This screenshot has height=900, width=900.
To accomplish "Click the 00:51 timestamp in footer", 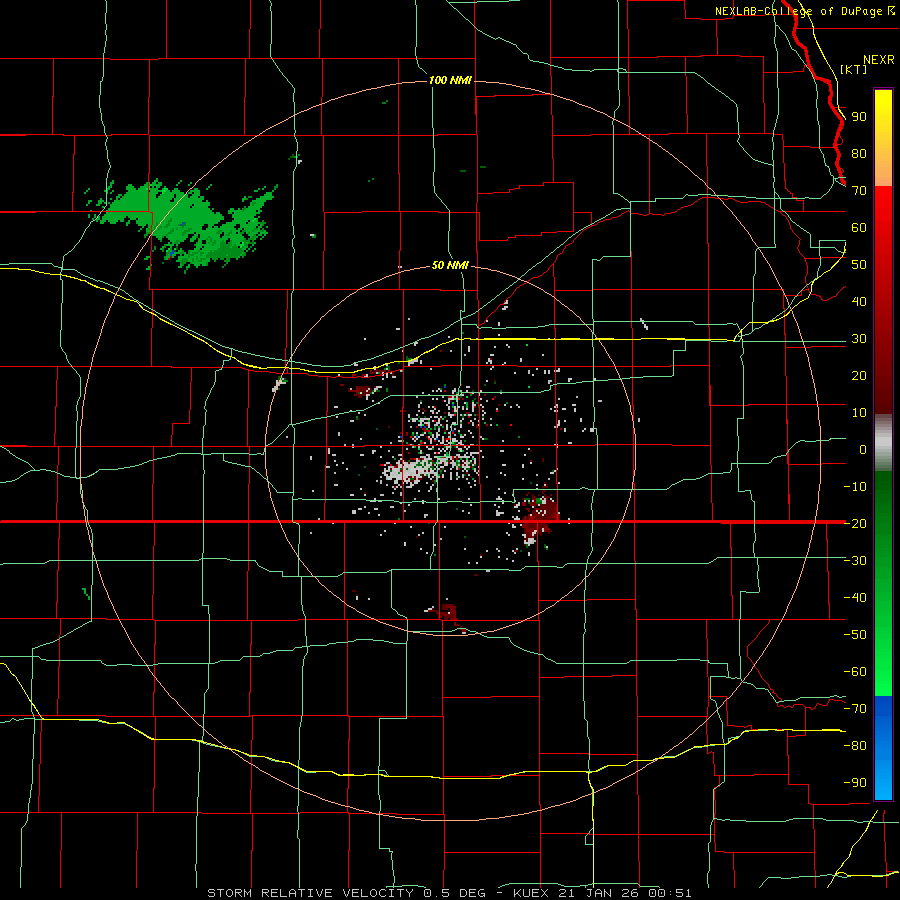I will 670,893.
